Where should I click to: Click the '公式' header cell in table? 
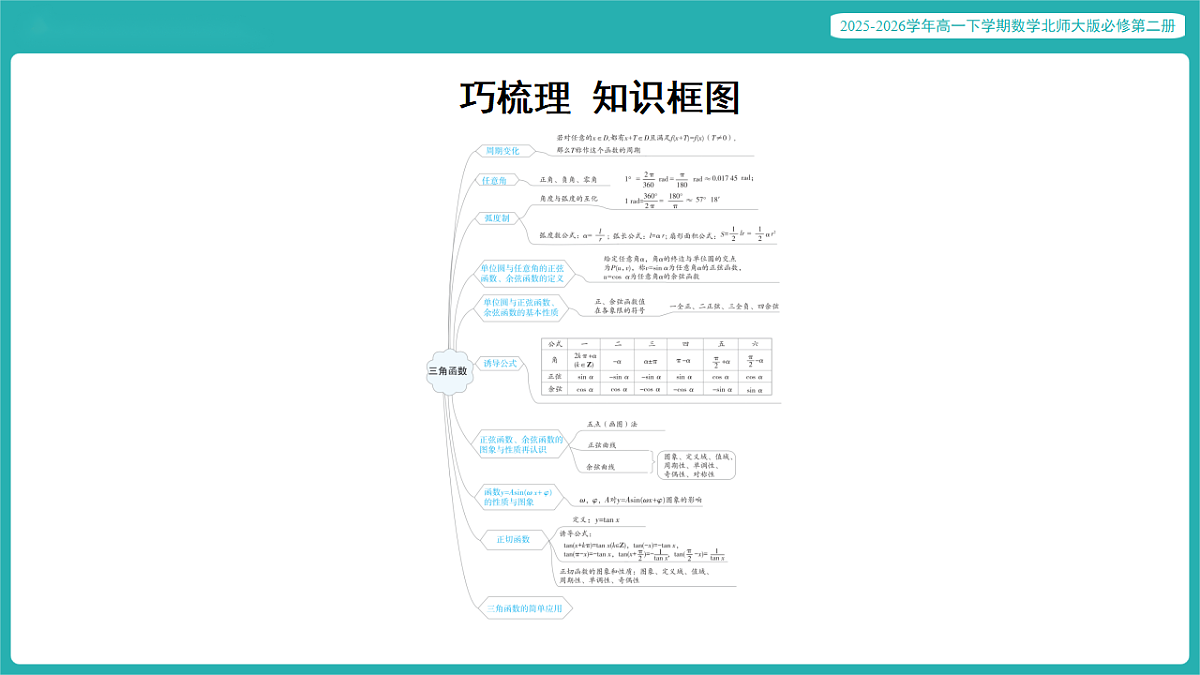(x=555, y=343)
